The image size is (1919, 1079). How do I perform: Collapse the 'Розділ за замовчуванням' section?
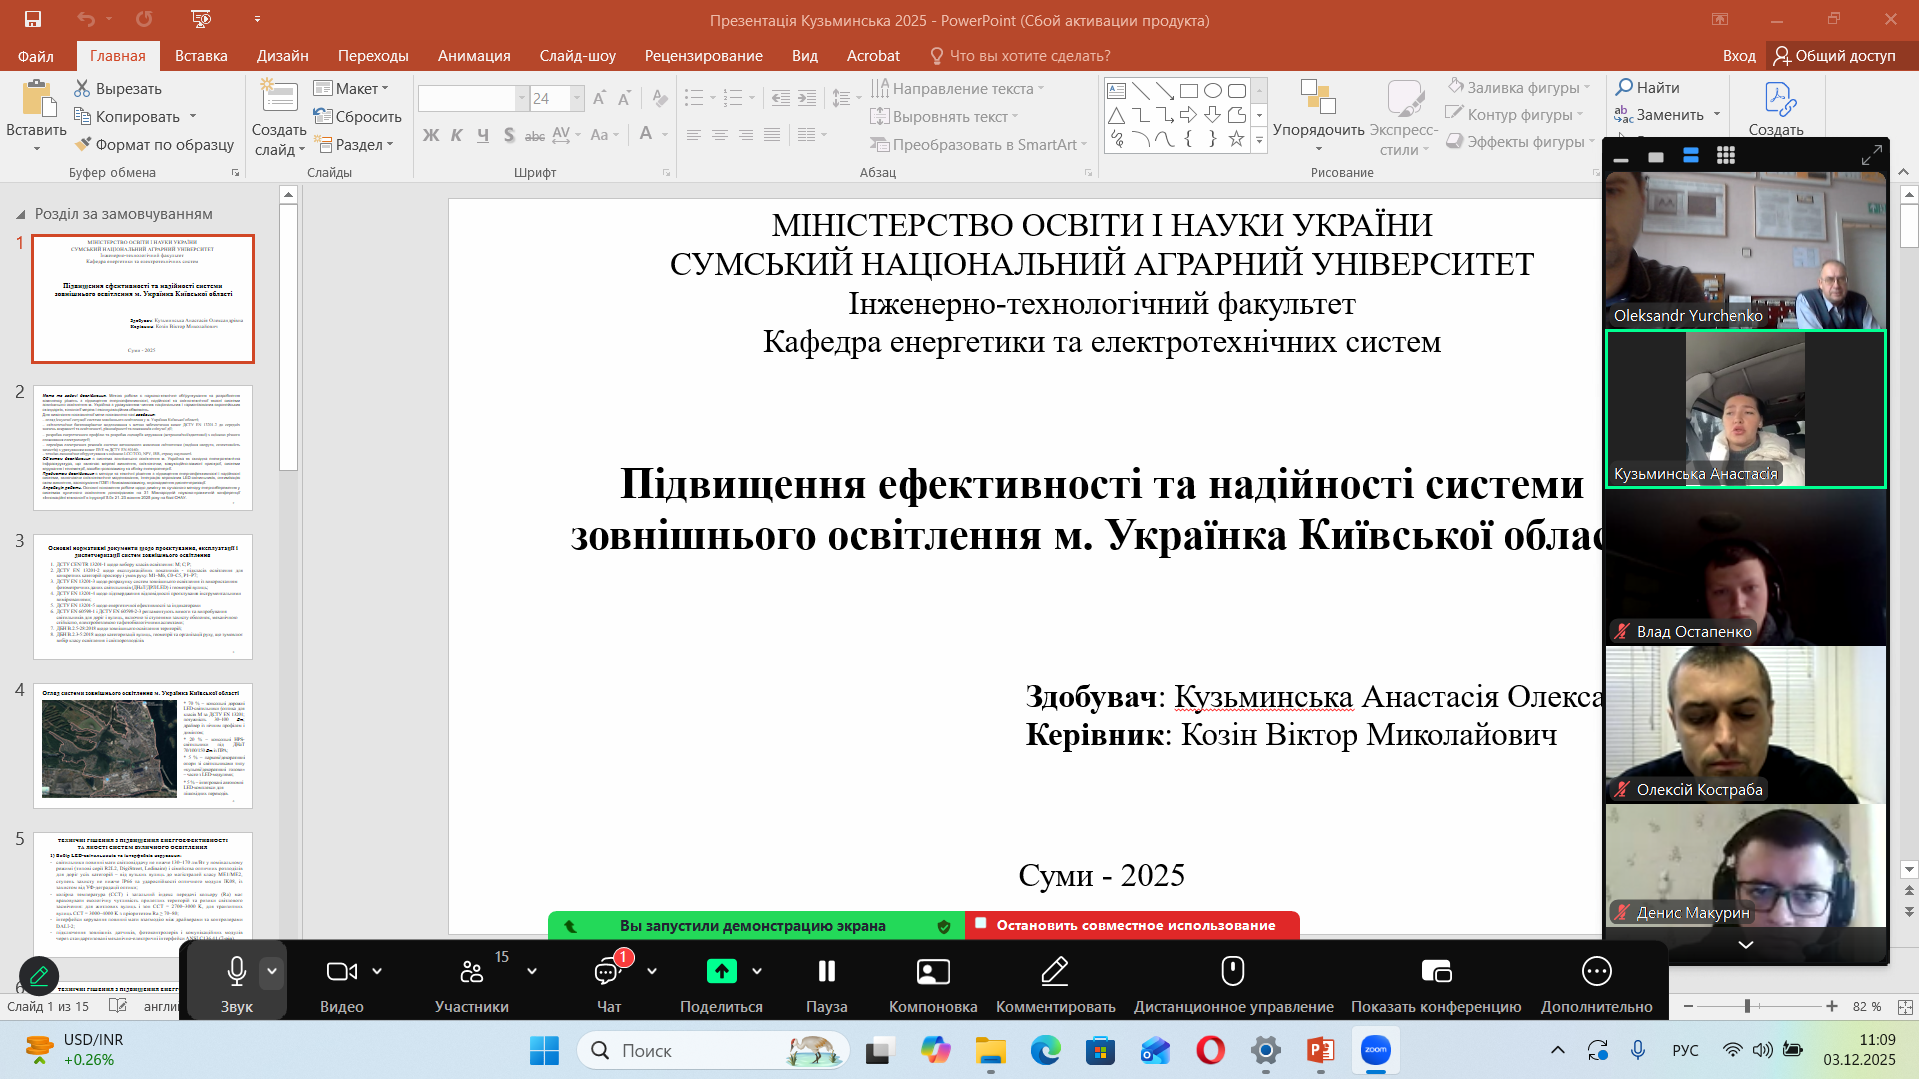click(20, 214)
